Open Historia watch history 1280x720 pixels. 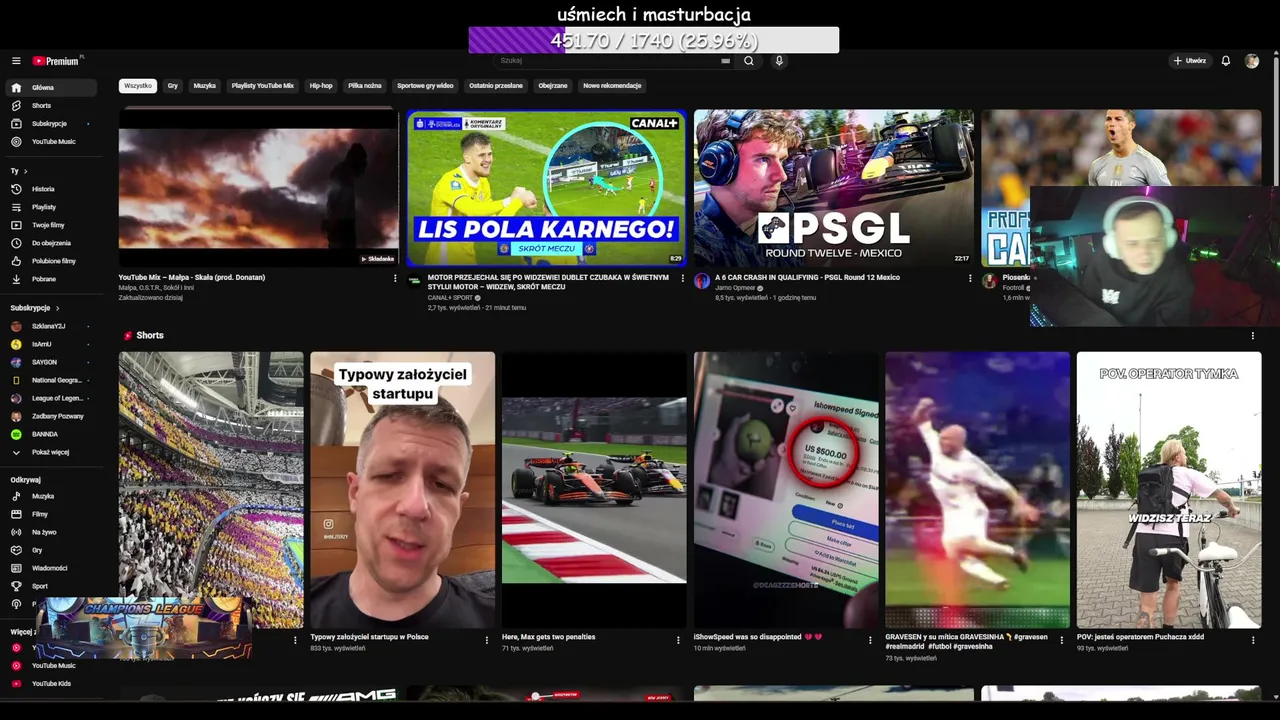53,189
